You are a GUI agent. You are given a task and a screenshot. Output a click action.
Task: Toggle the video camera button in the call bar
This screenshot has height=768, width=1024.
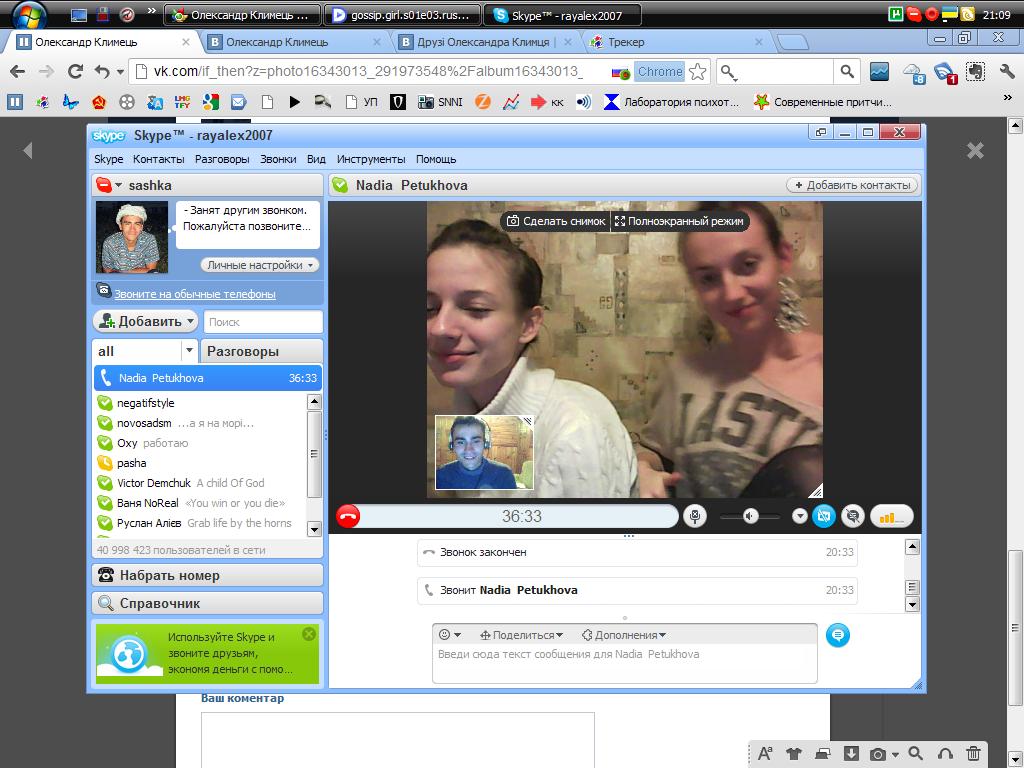(x=824, y=516)
